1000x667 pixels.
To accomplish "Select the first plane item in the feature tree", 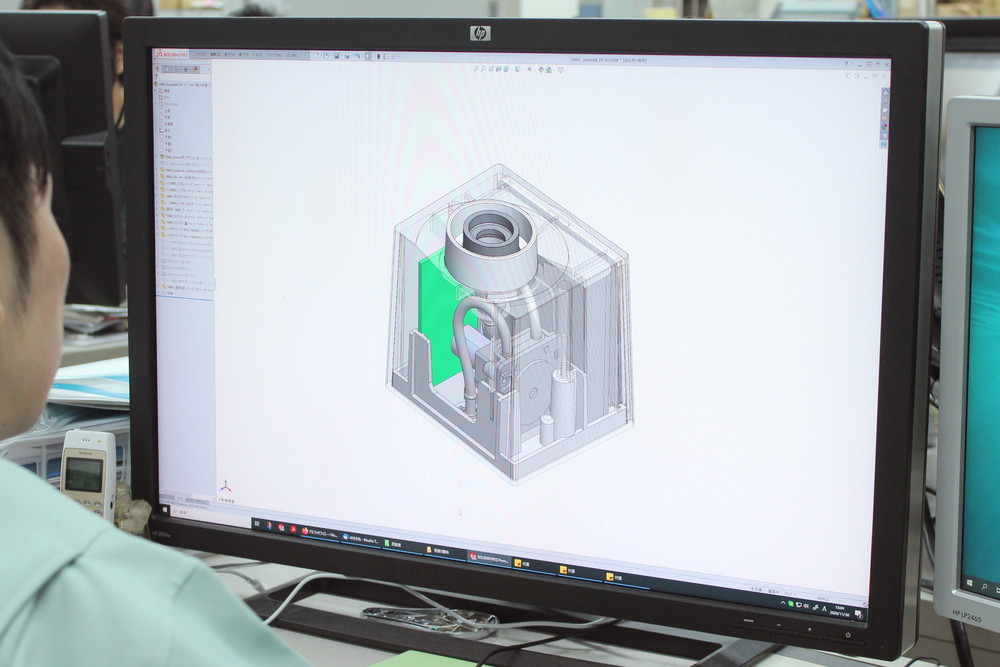I will coord(168,109).
